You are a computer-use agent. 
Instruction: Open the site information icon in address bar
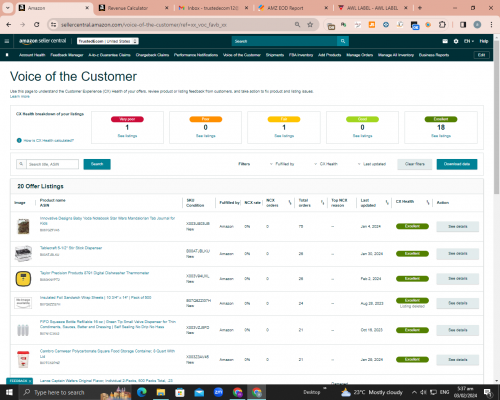click(53, 24)
